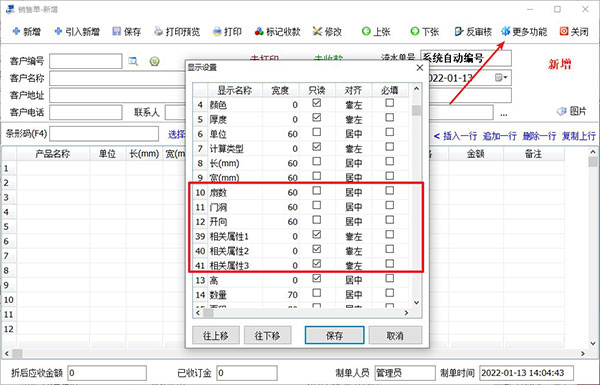
Task: Toggle 必填 checkbox for 开向 row
Action: click(x=390, y=220)
